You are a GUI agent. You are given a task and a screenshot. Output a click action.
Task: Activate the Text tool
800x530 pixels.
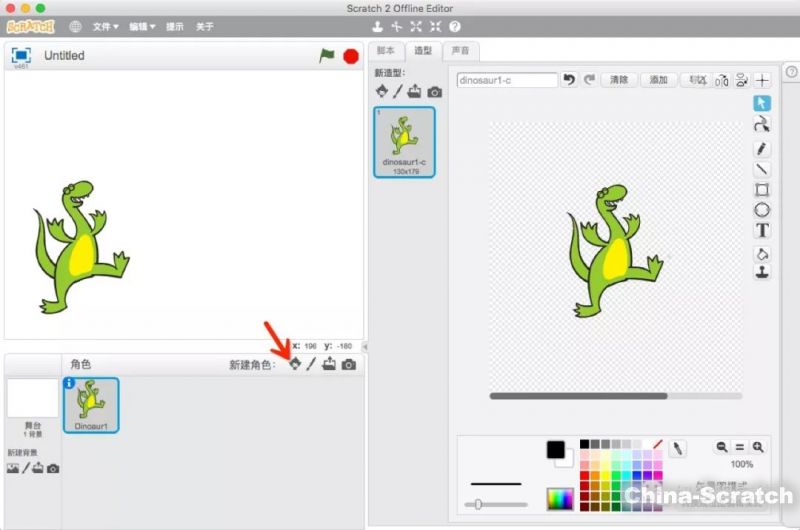click(762, 231)
